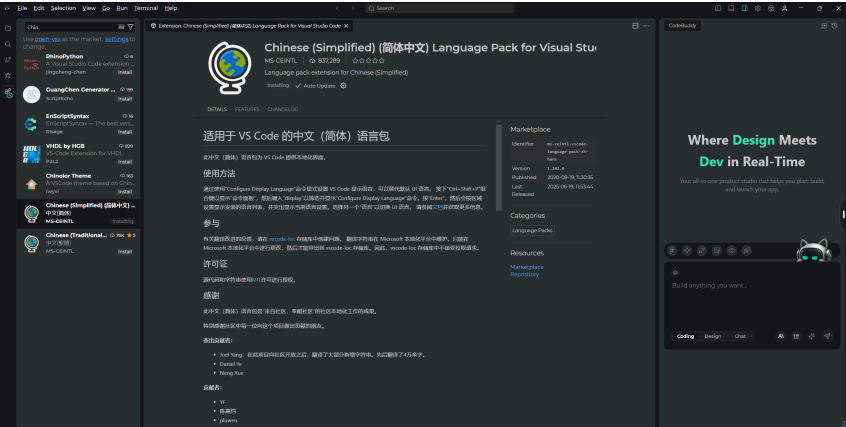Toggle primary sidebar visibility in title bar
The height and width of the screenshot is (427, 846).
pyautogui.click(x=717, y=8)
